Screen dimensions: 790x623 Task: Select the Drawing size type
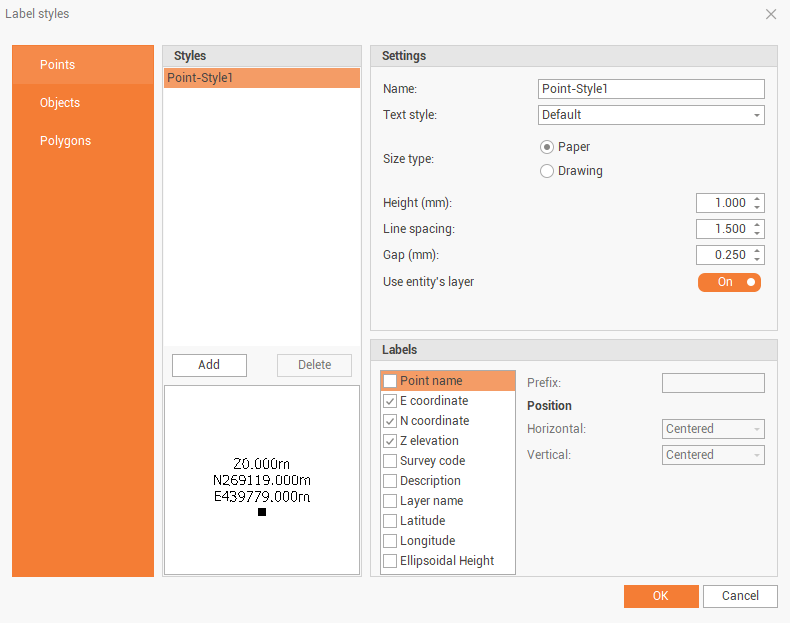547,171
